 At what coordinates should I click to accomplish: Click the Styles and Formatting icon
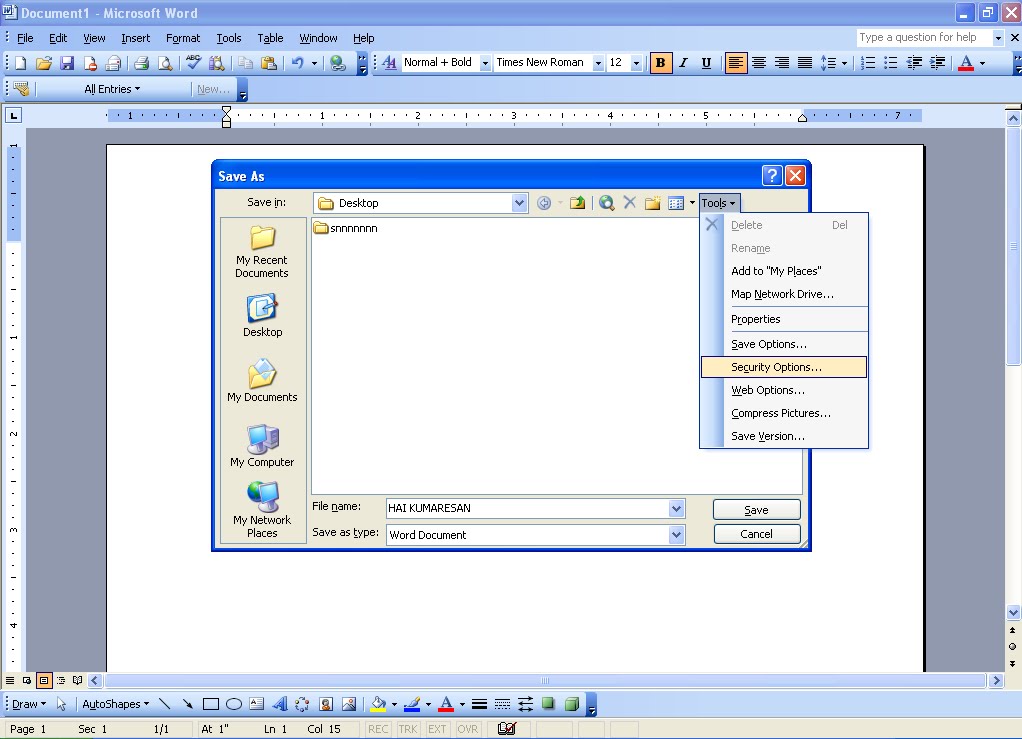click(x=389, y=63)
